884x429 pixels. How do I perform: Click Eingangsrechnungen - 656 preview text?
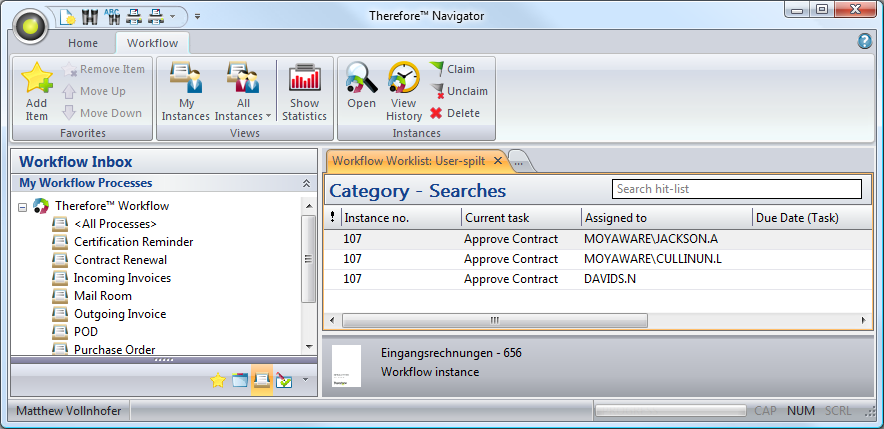[x=451, y=353]
